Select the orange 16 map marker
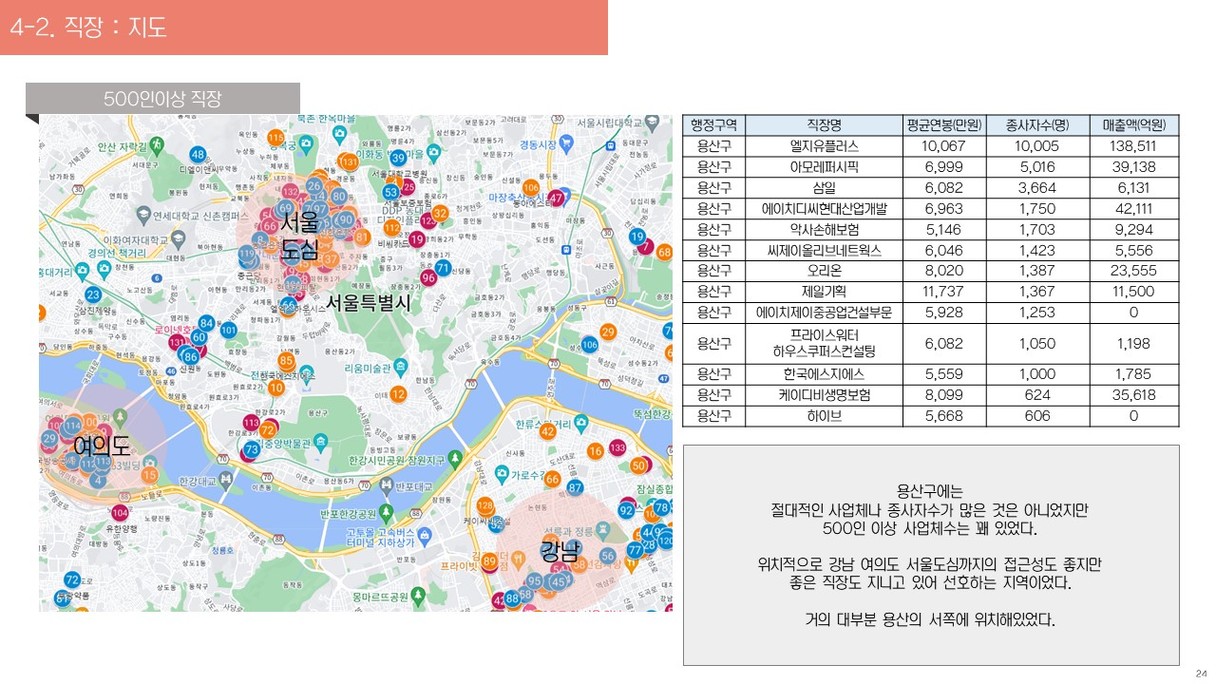1216x684 pixels. 595,452
